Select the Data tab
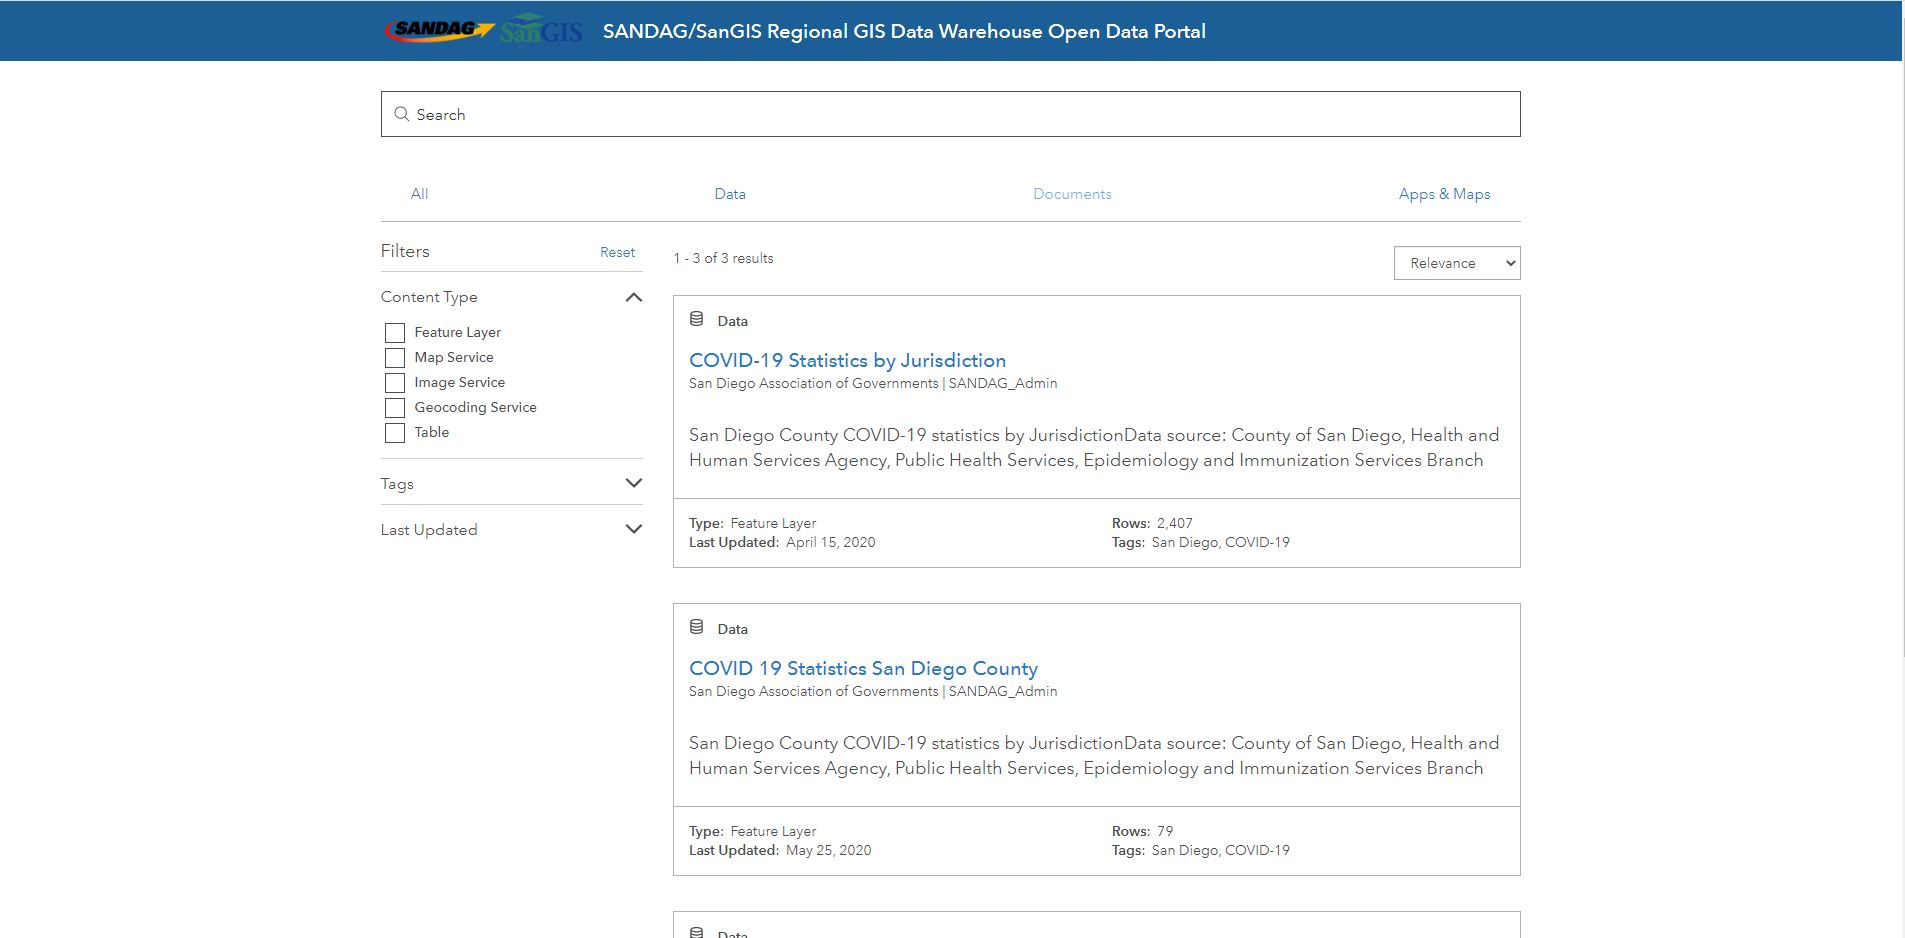This screenshot has width=1905, height=938. [x=730, y=194]
